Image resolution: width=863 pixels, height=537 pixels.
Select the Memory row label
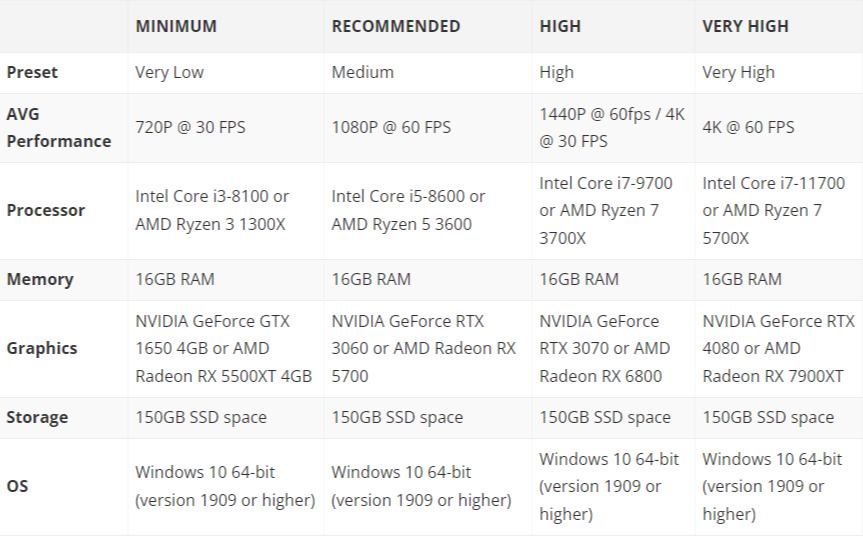point(40,280)
